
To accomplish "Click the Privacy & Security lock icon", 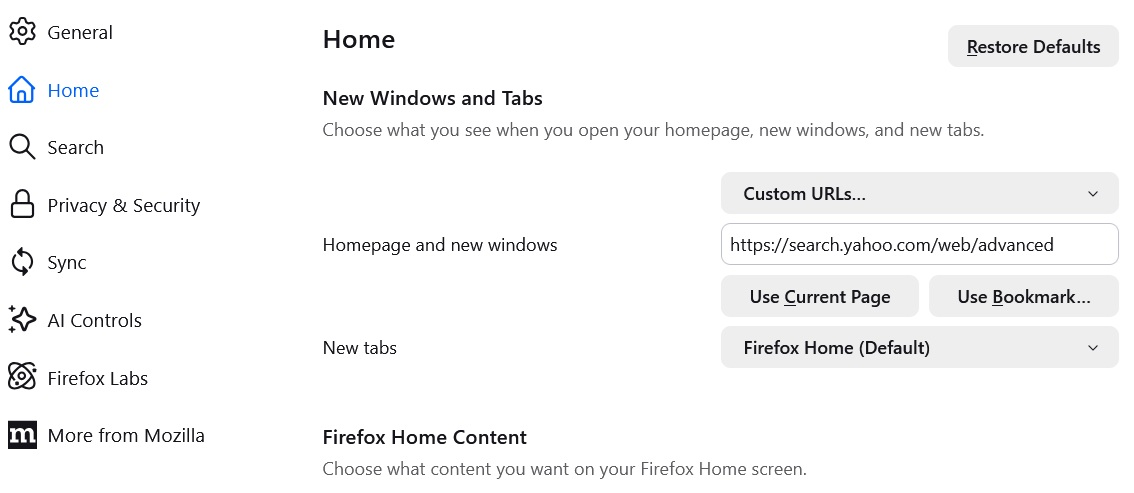I will coord(22,205).
